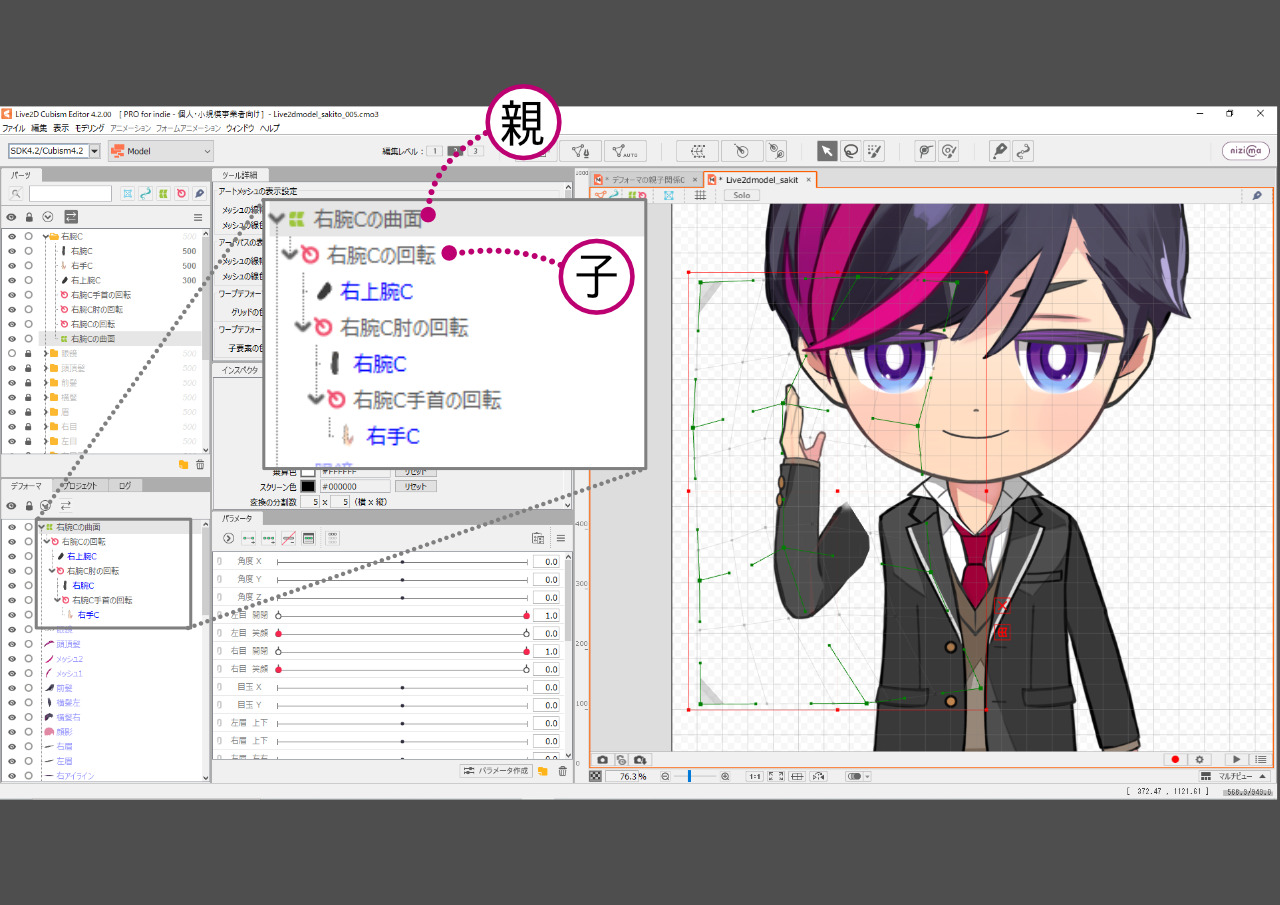This screenshot has height=905, width=1280.
Task: Choose the lasso selection tool
Action: pyautogui.click(x=850, y=151)
